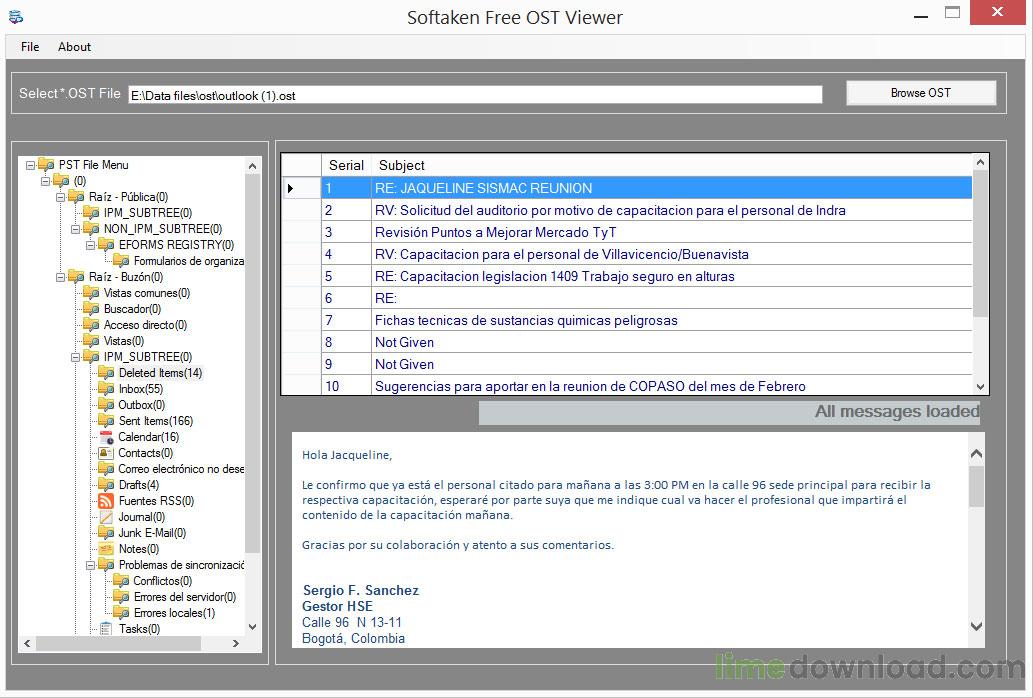This screenshot has height=698, width=1033.
Task: Click the OST file path field
Action: point(475,95)
